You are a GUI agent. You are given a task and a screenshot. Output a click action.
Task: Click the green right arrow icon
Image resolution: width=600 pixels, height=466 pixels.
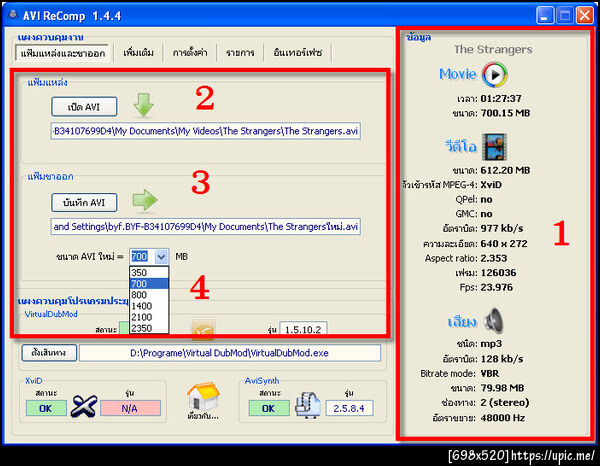coord(145,200)
